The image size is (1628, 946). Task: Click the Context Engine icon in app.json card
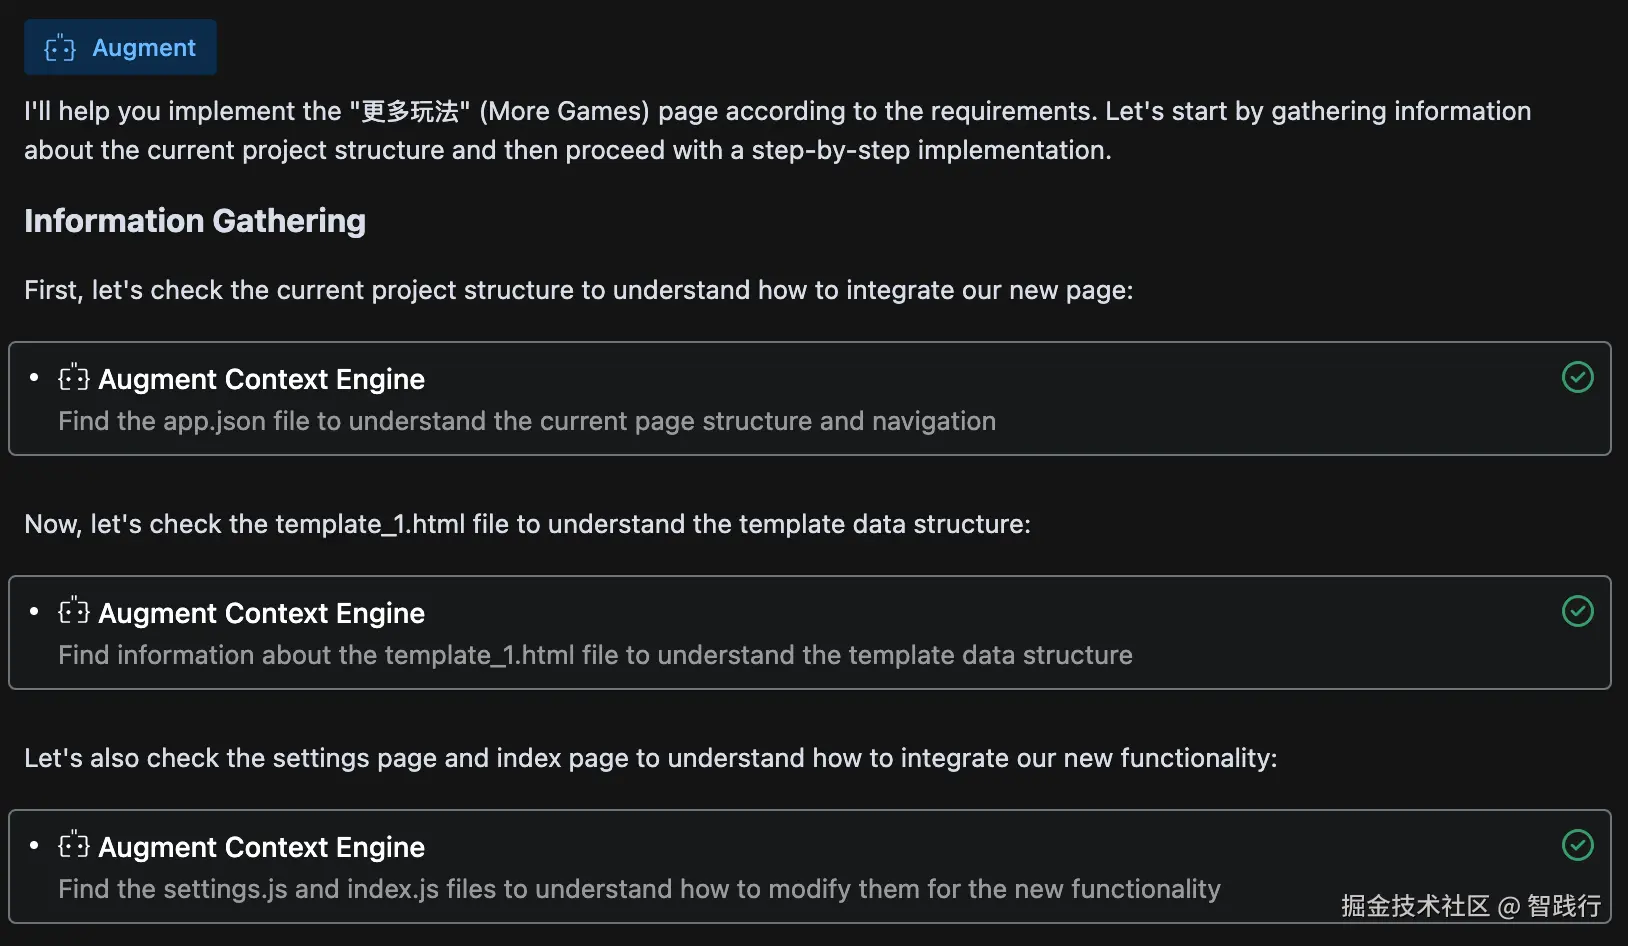point(74,378)
